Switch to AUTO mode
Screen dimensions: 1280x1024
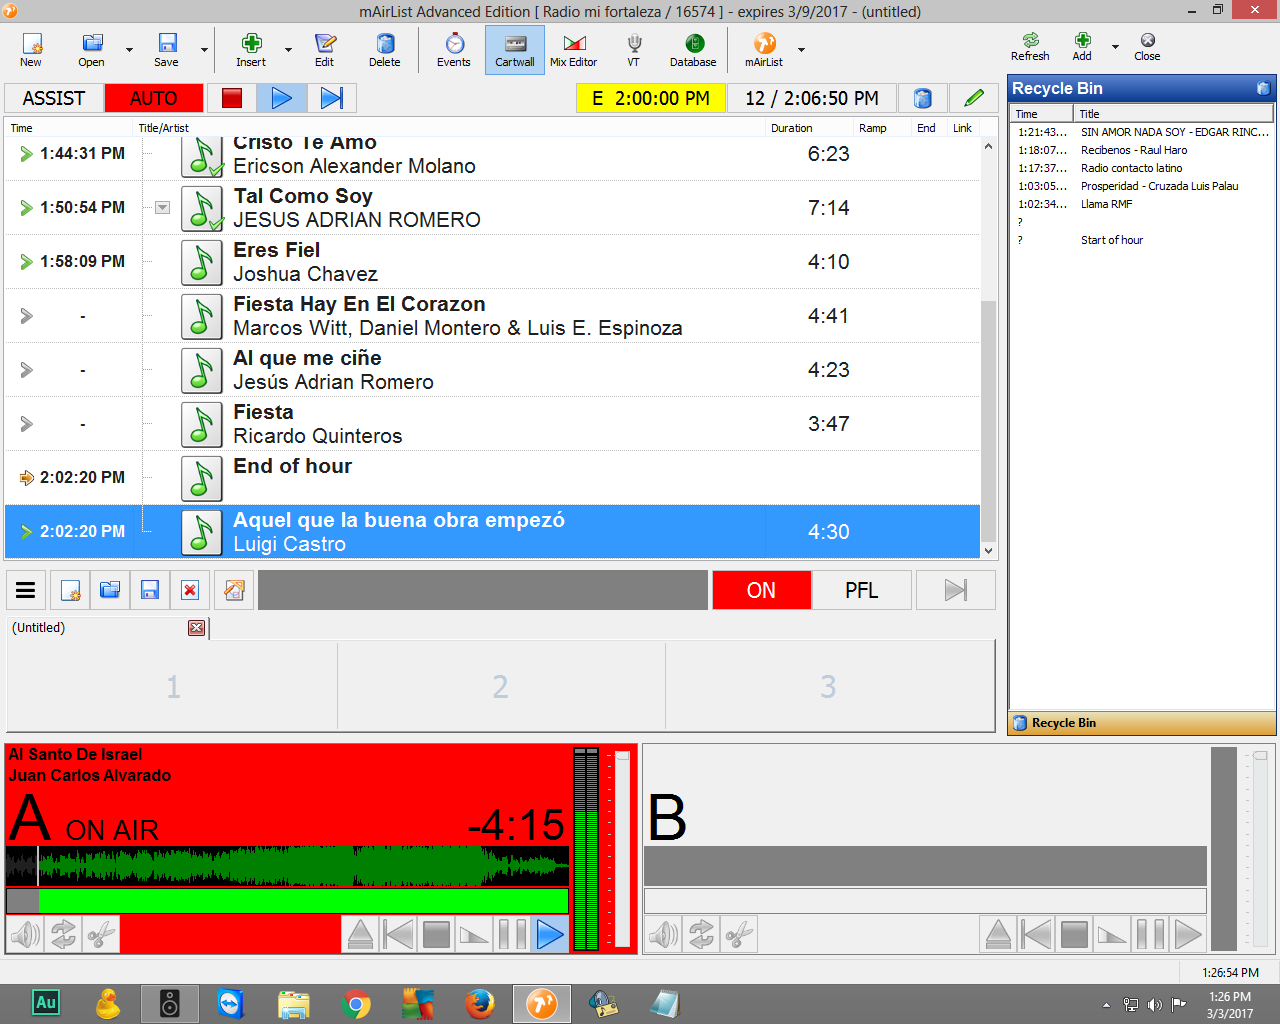[x=154, y=98]
